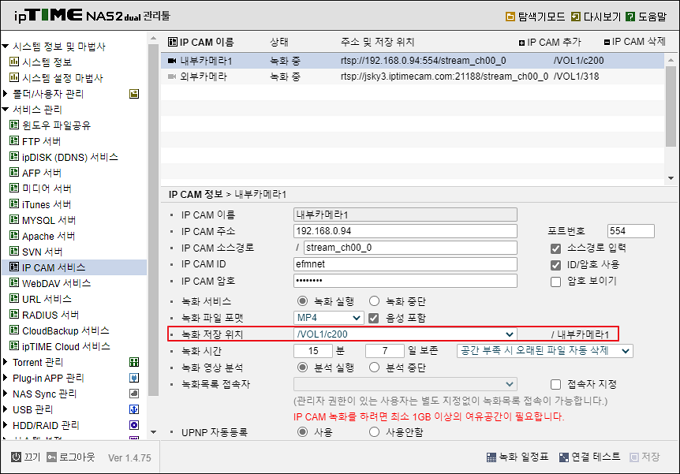Collapse the 시스템 정보 및 마법사 tree

click(5, 46)
